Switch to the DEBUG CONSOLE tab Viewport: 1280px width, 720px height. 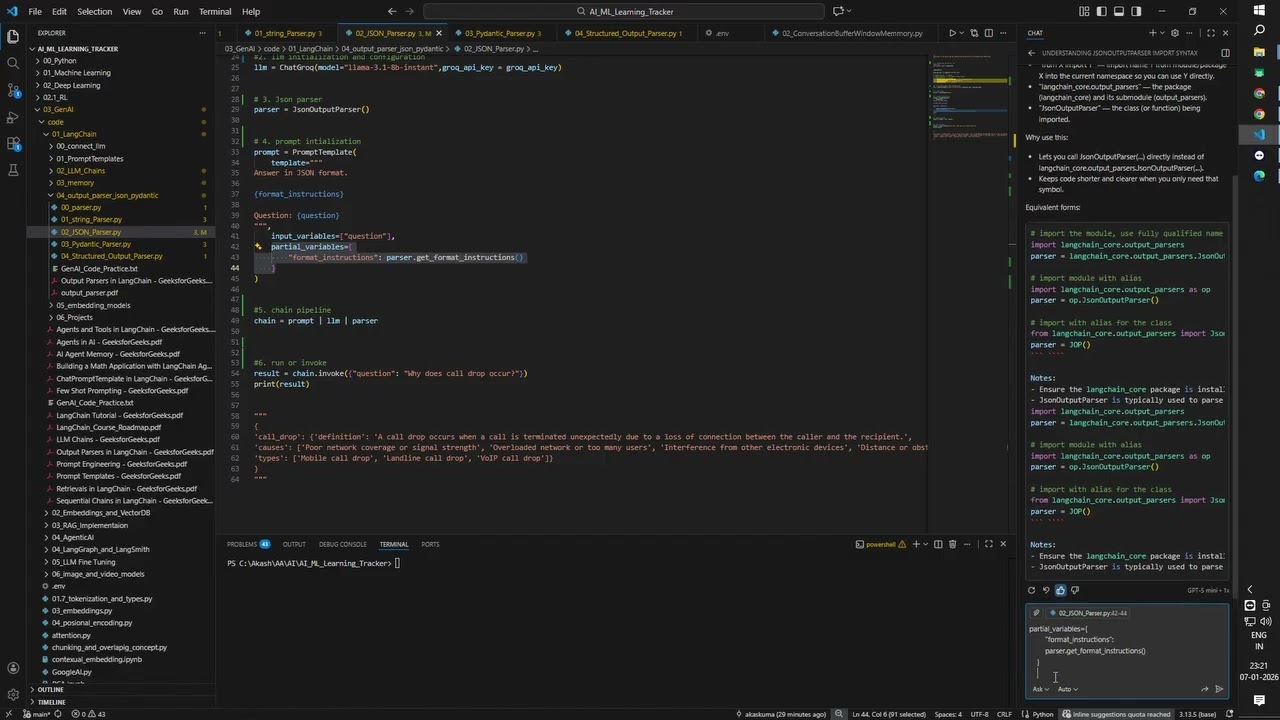click(x=343, y=544)
